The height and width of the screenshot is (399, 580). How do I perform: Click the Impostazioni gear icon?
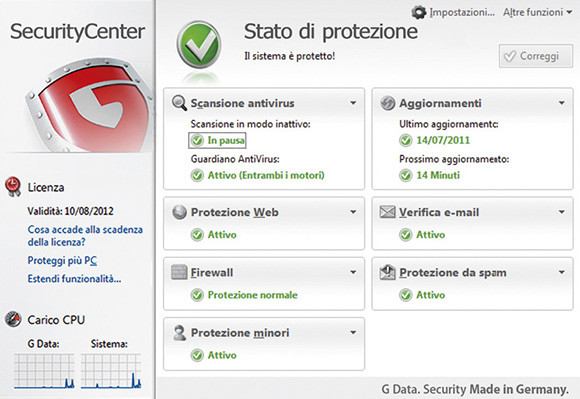(419, 12)
